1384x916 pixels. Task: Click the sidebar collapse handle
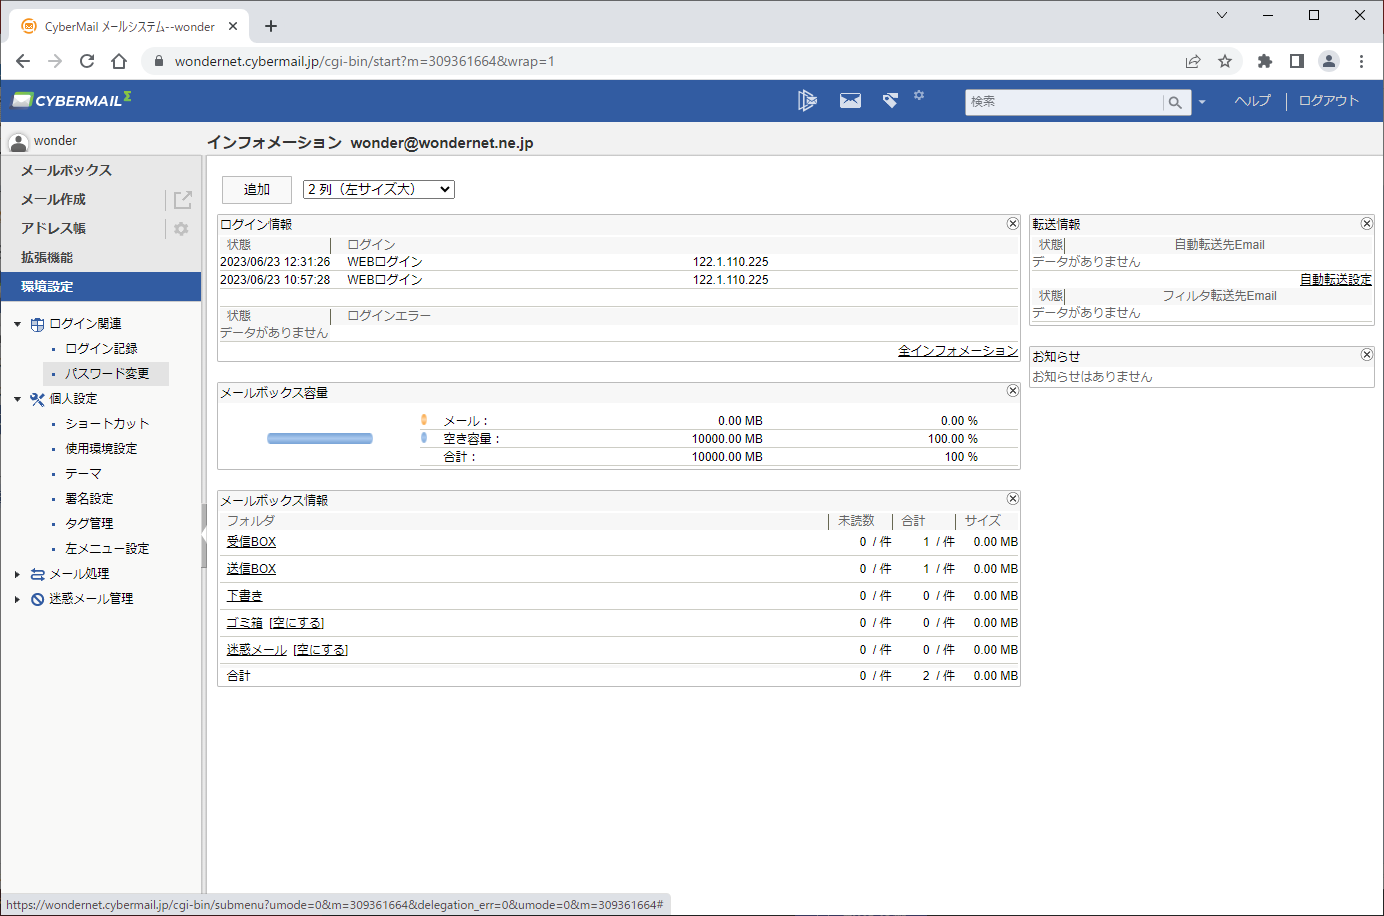pyautogui.click(x=204, y=536)
